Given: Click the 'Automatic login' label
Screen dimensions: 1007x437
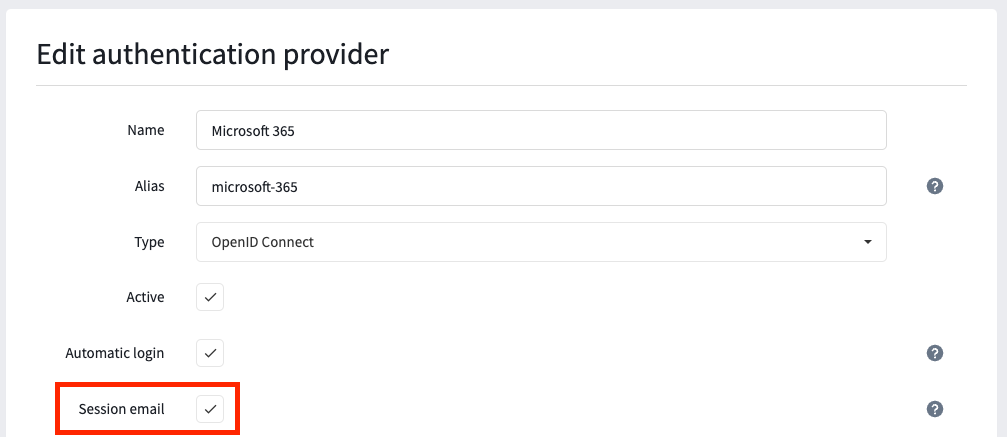Looking at the screenshot, I should tap(115, 353).
